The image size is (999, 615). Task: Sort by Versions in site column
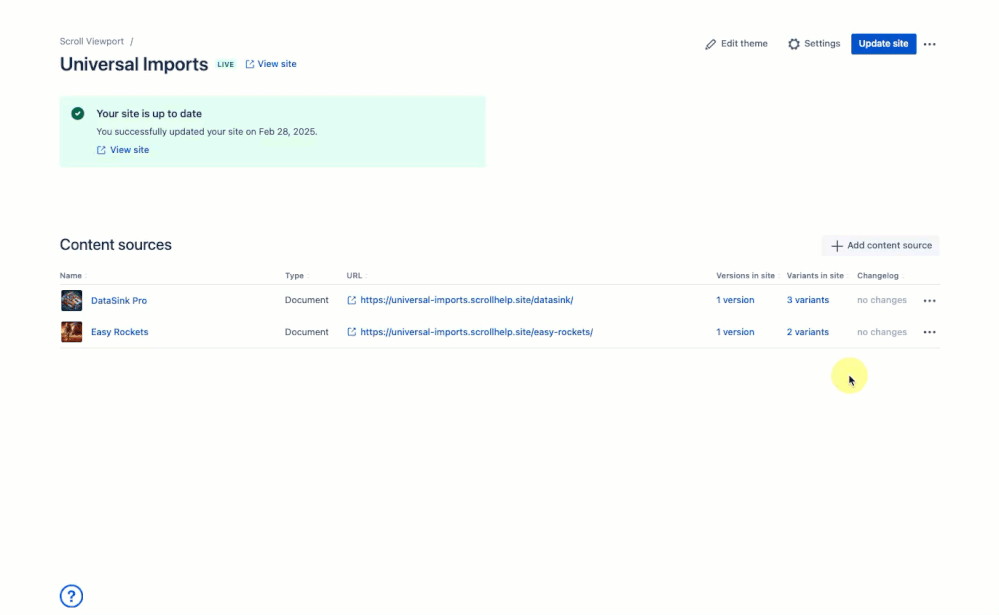click(x=745, y=276)
